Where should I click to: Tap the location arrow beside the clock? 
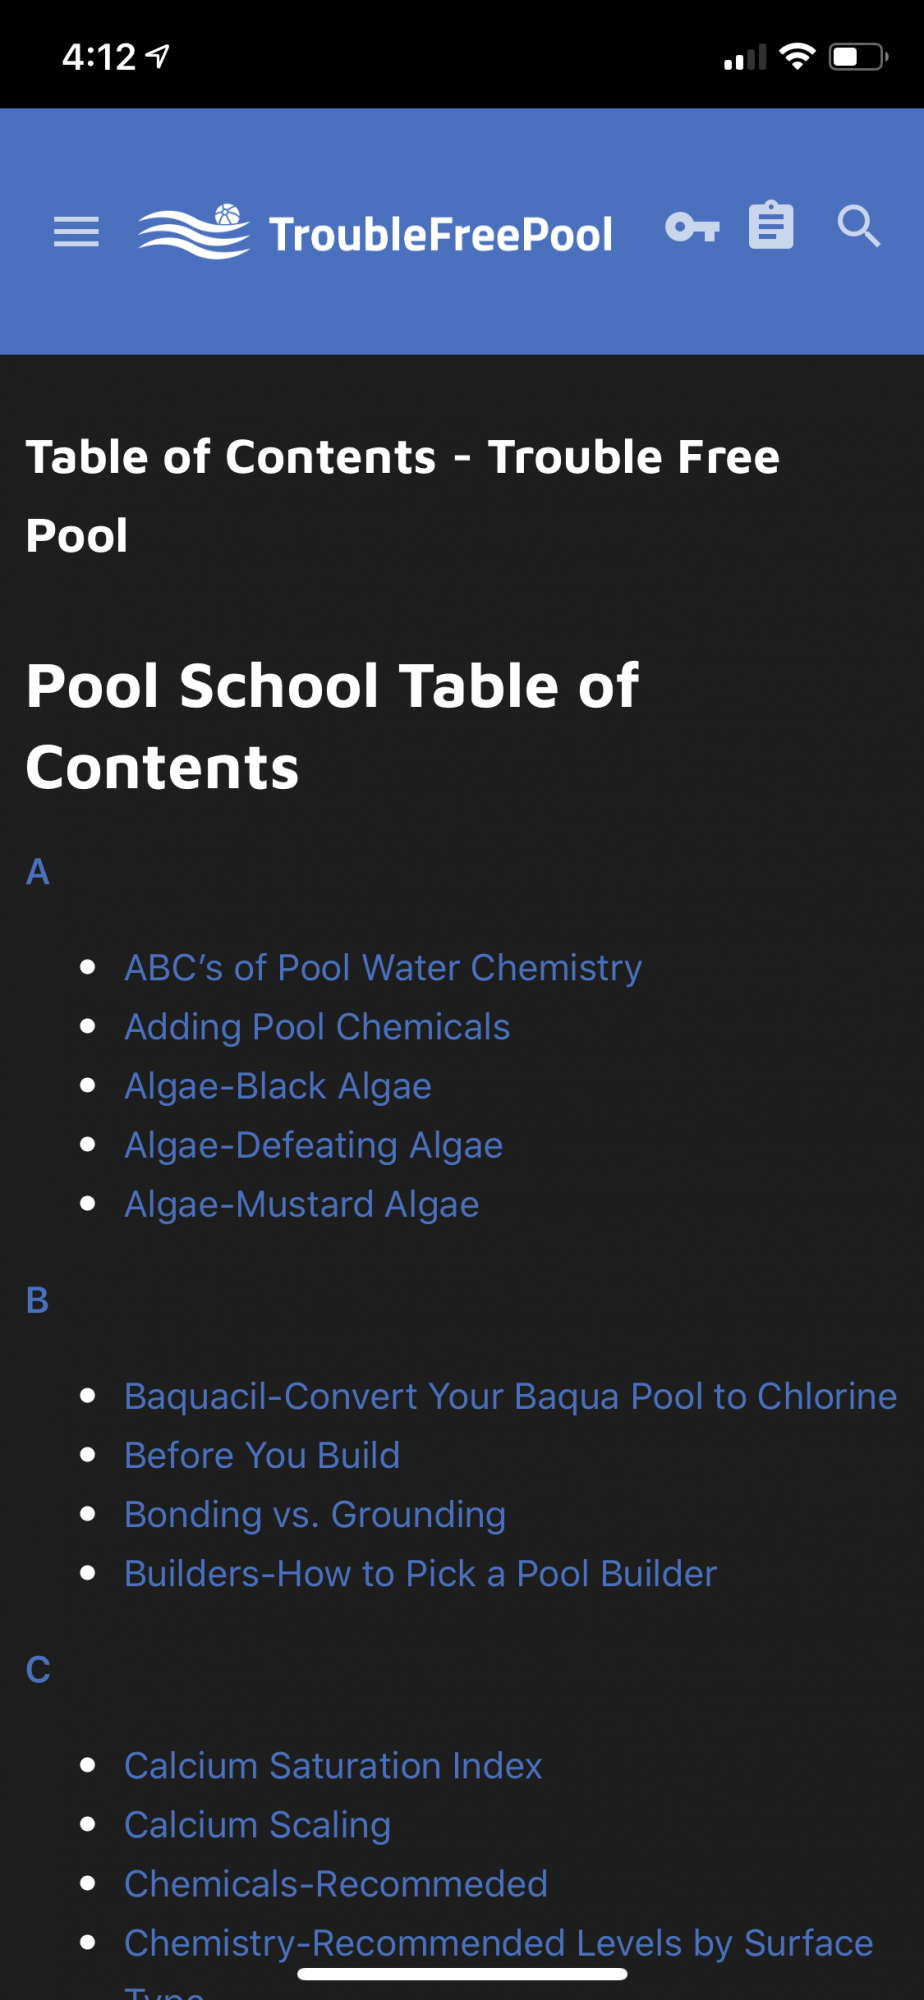[x=158, y=56]
